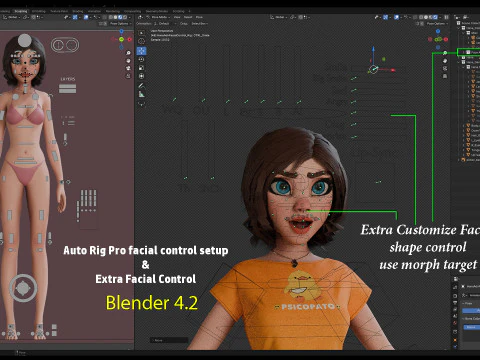This screenshot has width=480, height=360.
Task: Switch picker viewport to wireframe shading
Action: click(111, 17)
